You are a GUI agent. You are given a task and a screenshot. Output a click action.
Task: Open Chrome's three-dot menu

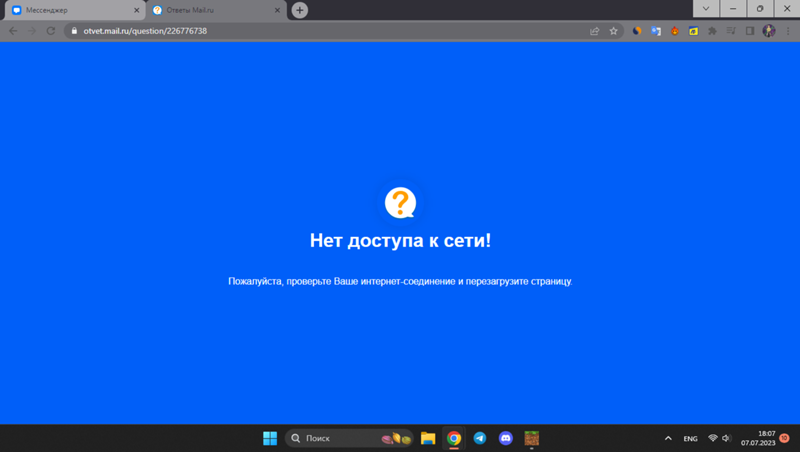(787, 31)
